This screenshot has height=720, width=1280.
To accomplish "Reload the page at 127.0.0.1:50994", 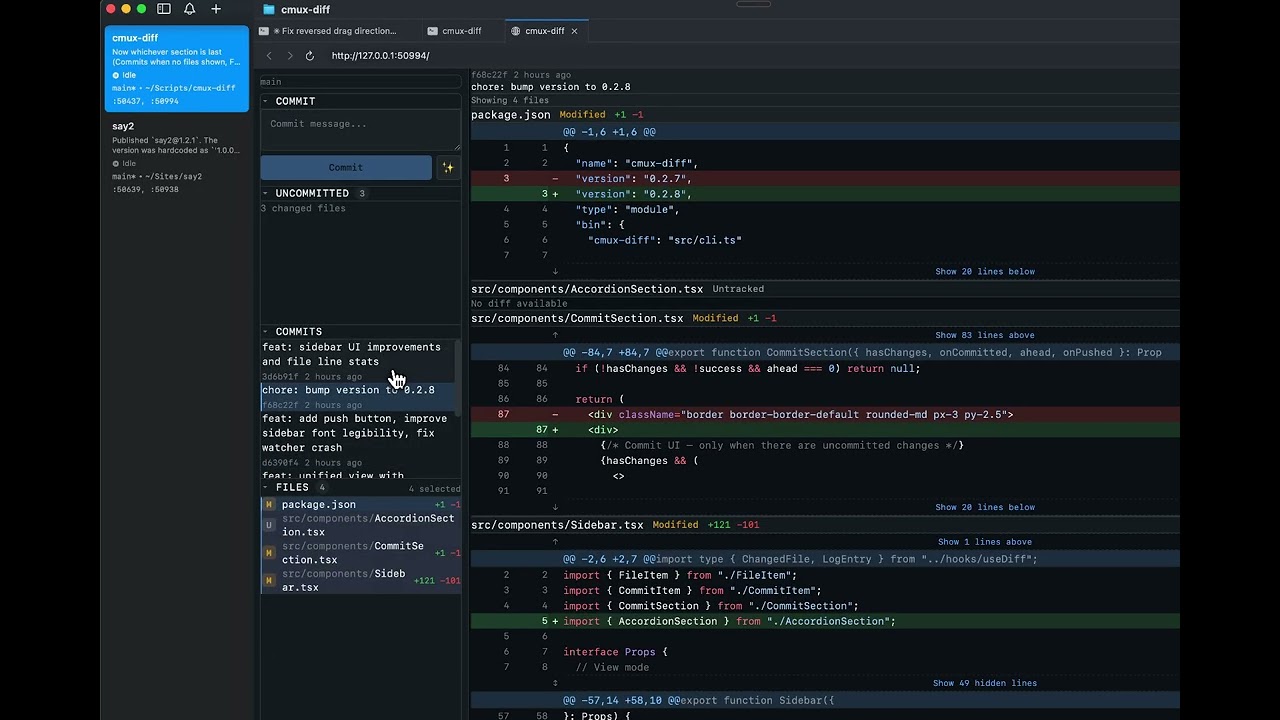I will pyautogui.click(x=310, y=56).
